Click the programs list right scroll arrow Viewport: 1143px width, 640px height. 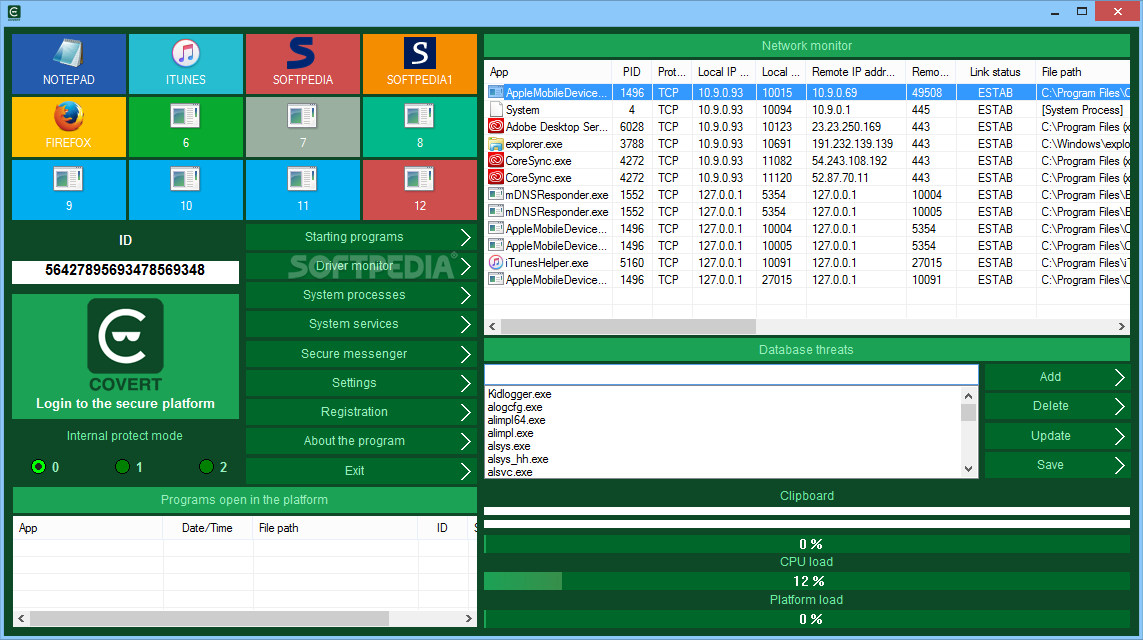(x=469, y=618)
